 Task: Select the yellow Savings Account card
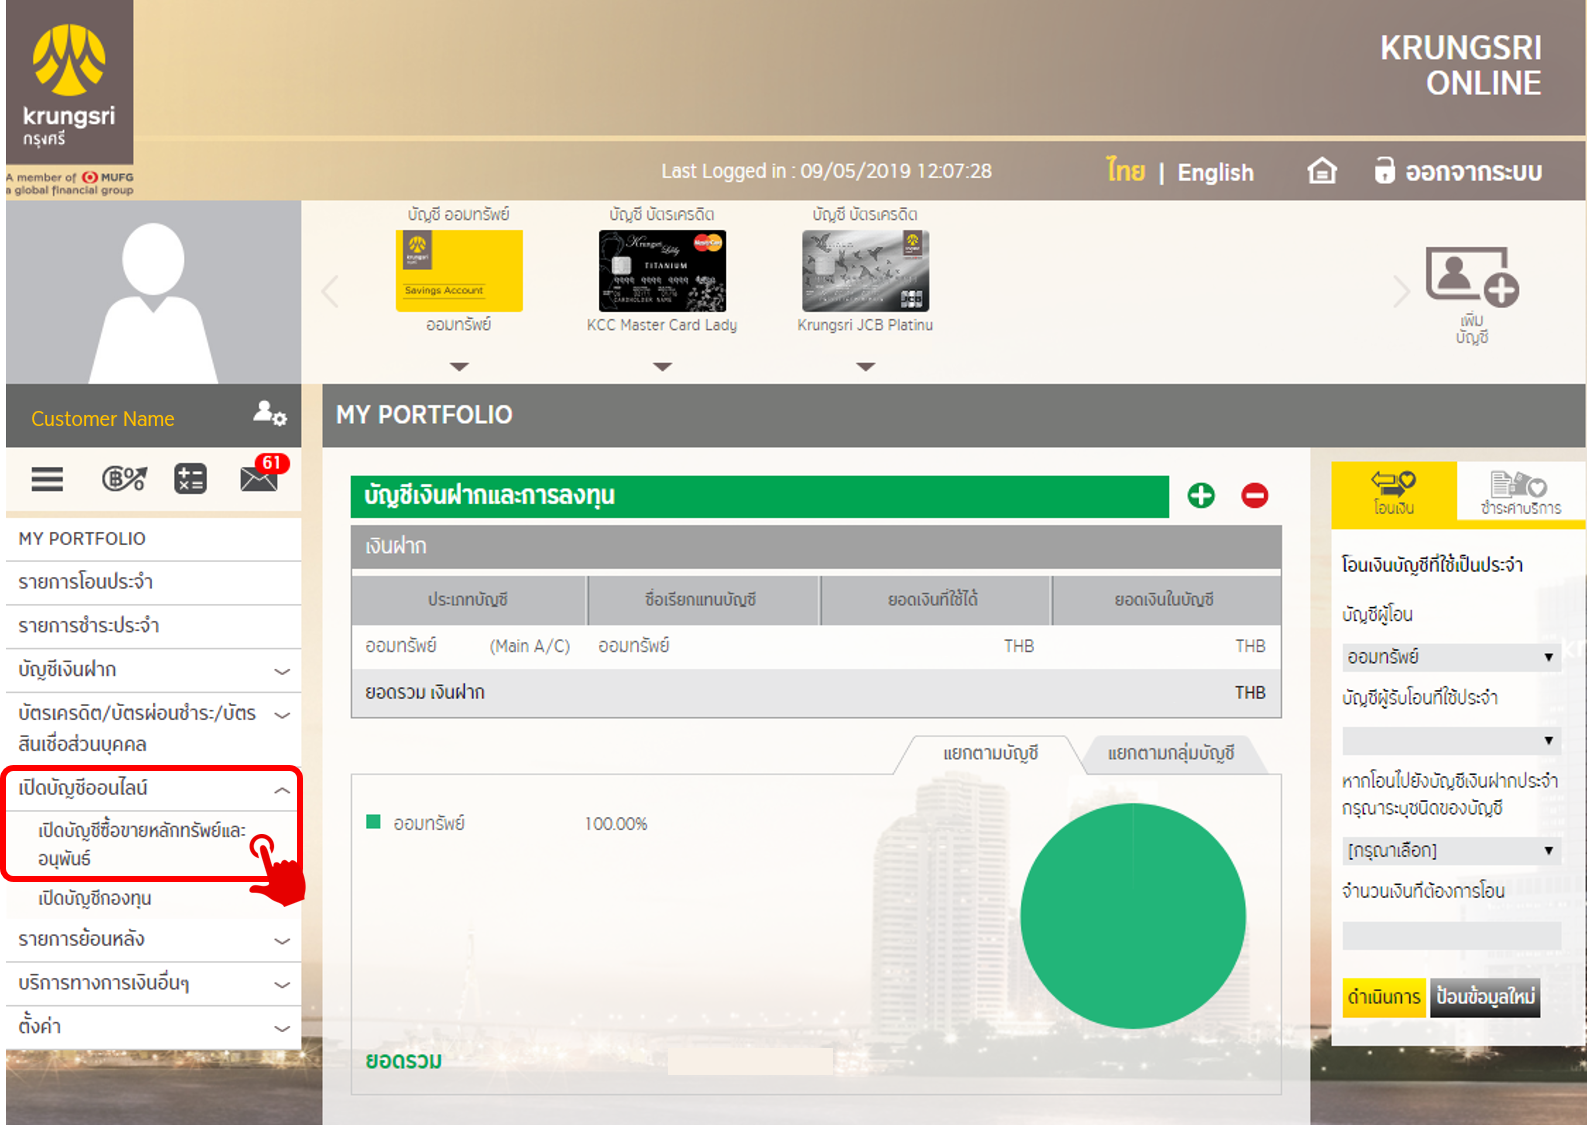point(459,271)
